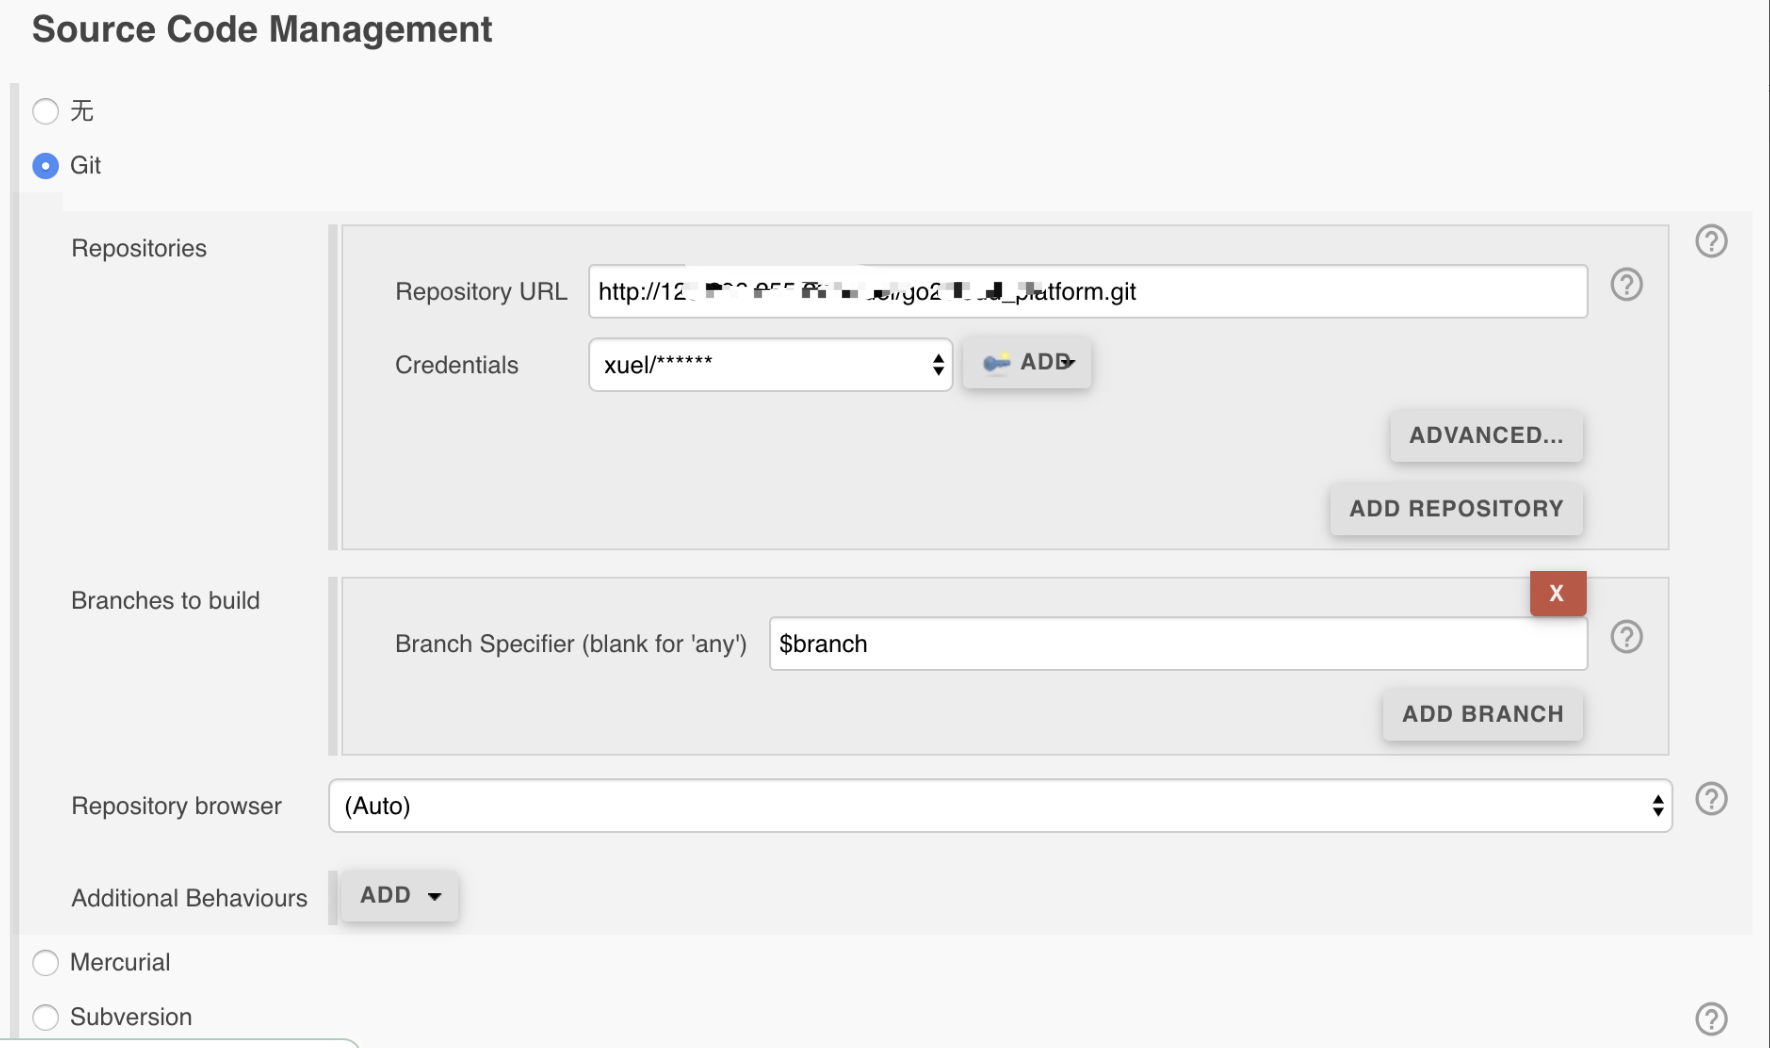This screenshot has height=1048, width=1770.
Task: Select the 无 (None) radio option
Action: 46,111
